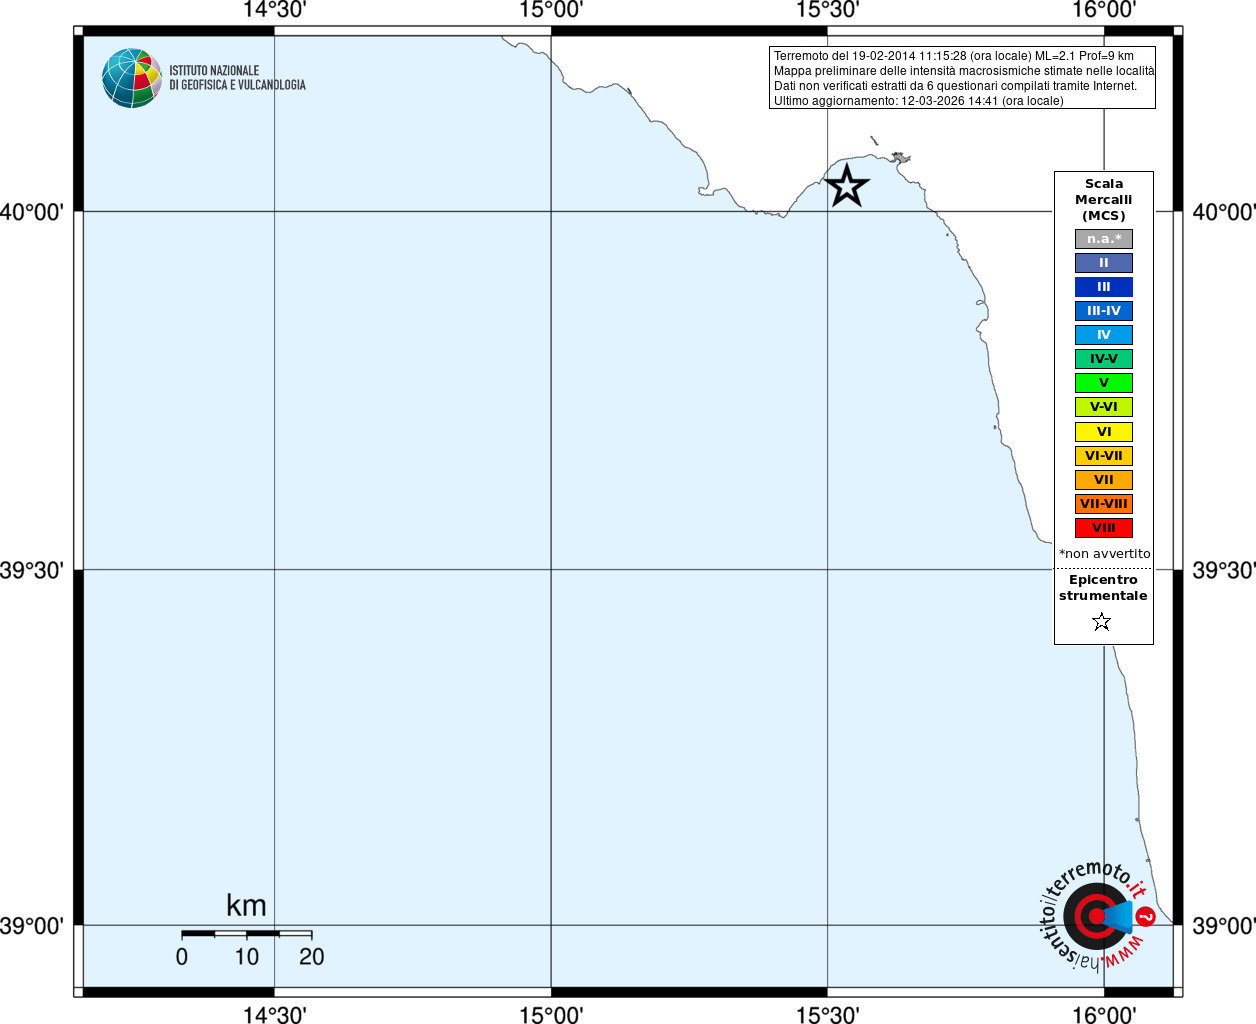
Task: Select the IV-V intensity legend swatch
Action: point(1104,359)
